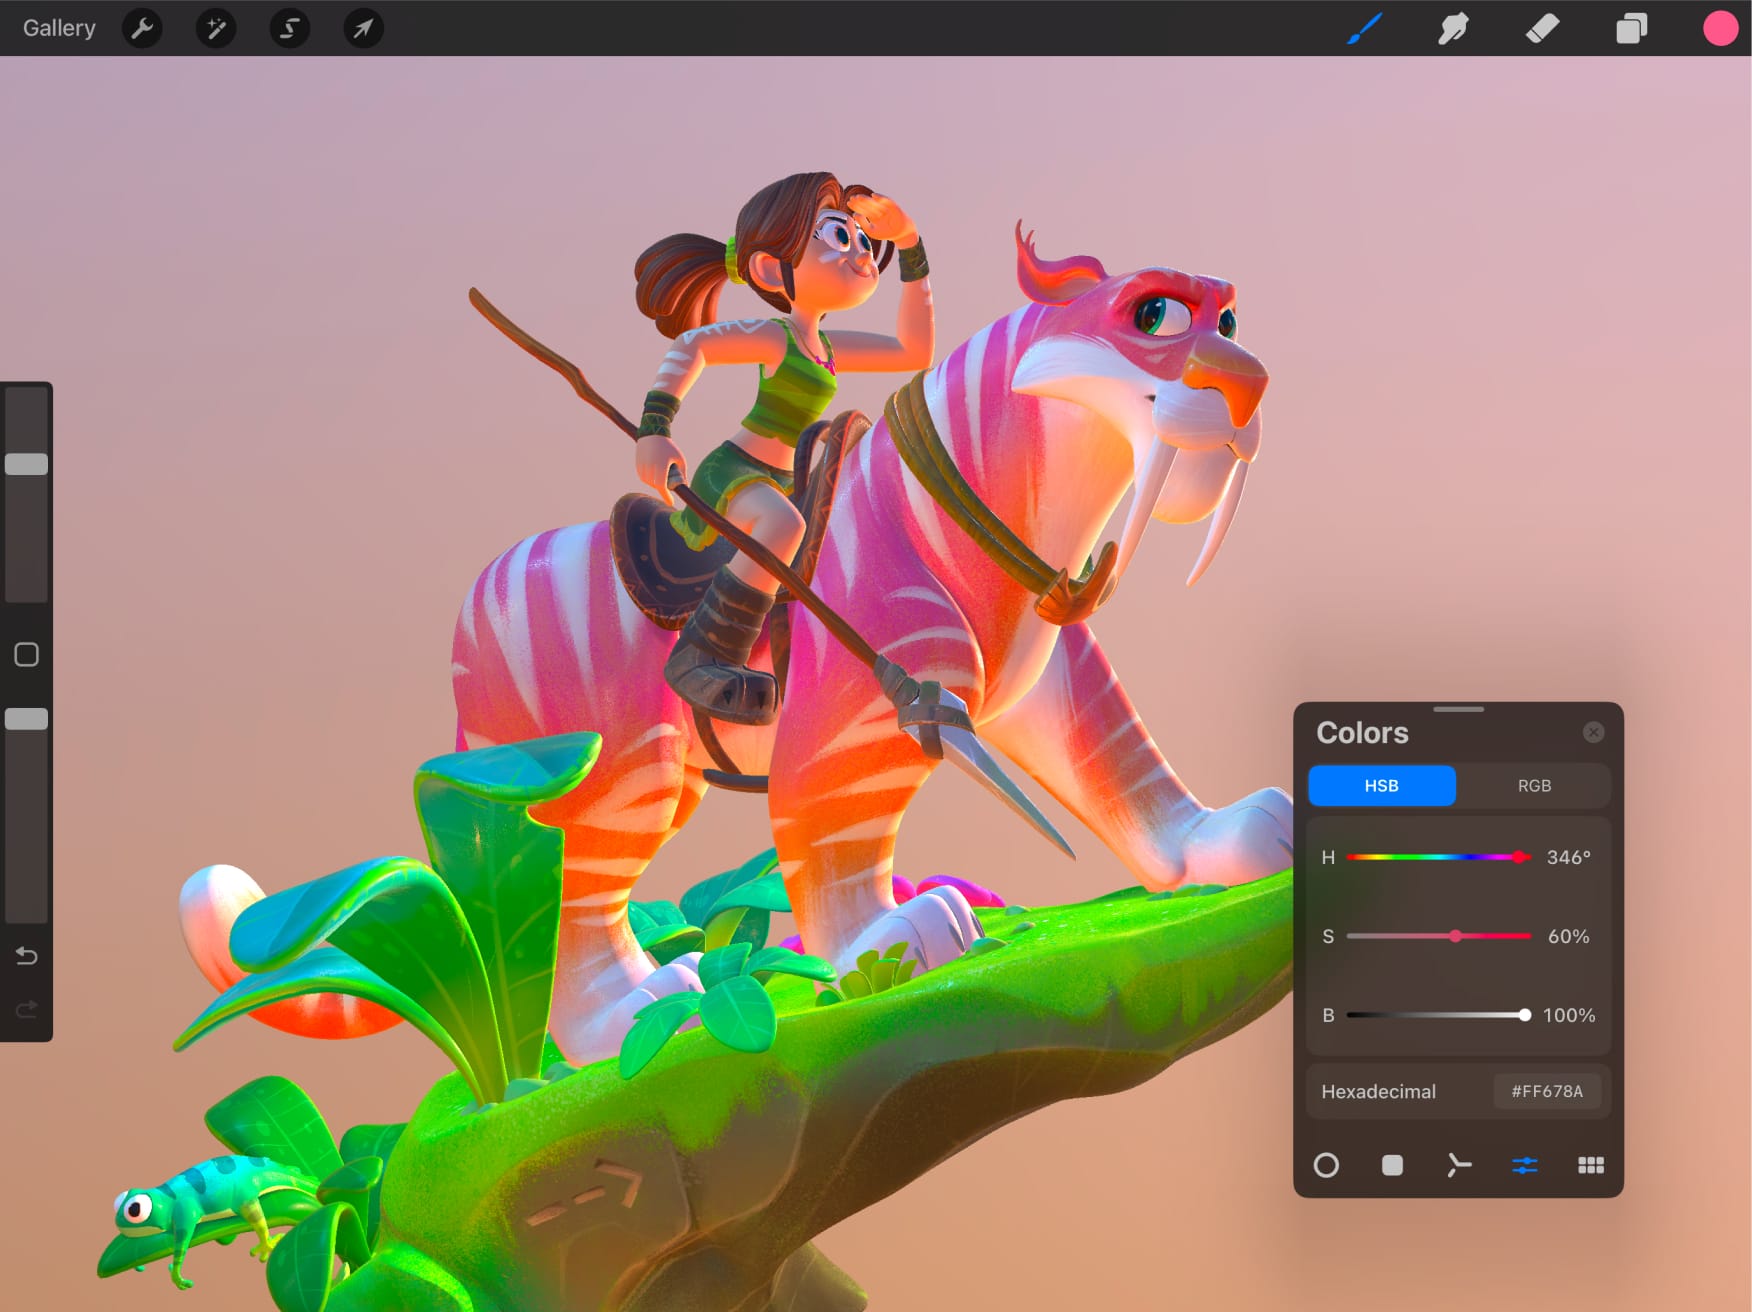The image size is (1752, 1312).
Task: Switch to the HSB tab
Action: [x=1382, y=786]
